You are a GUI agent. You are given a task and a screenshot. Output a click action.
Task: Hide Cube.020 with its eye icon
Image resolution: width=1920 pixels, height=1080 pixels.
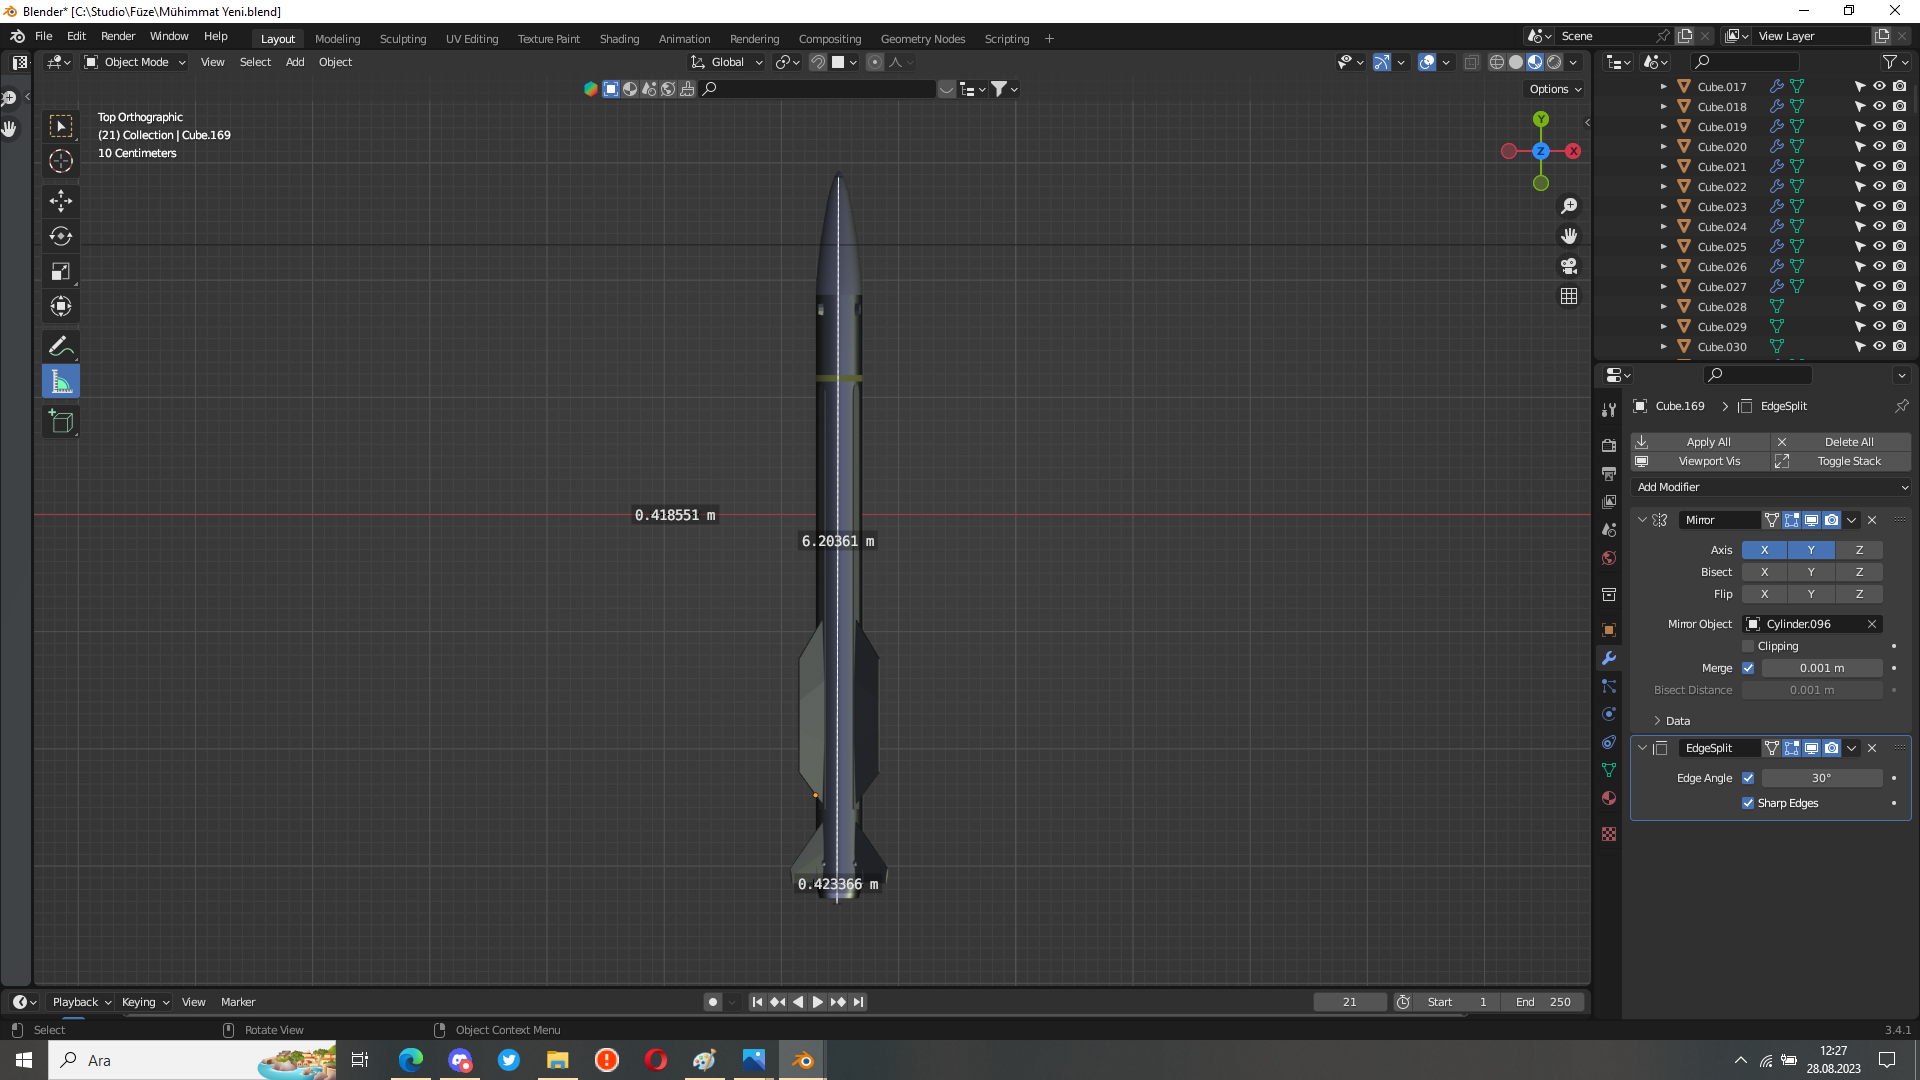[x=1879, y=146]
